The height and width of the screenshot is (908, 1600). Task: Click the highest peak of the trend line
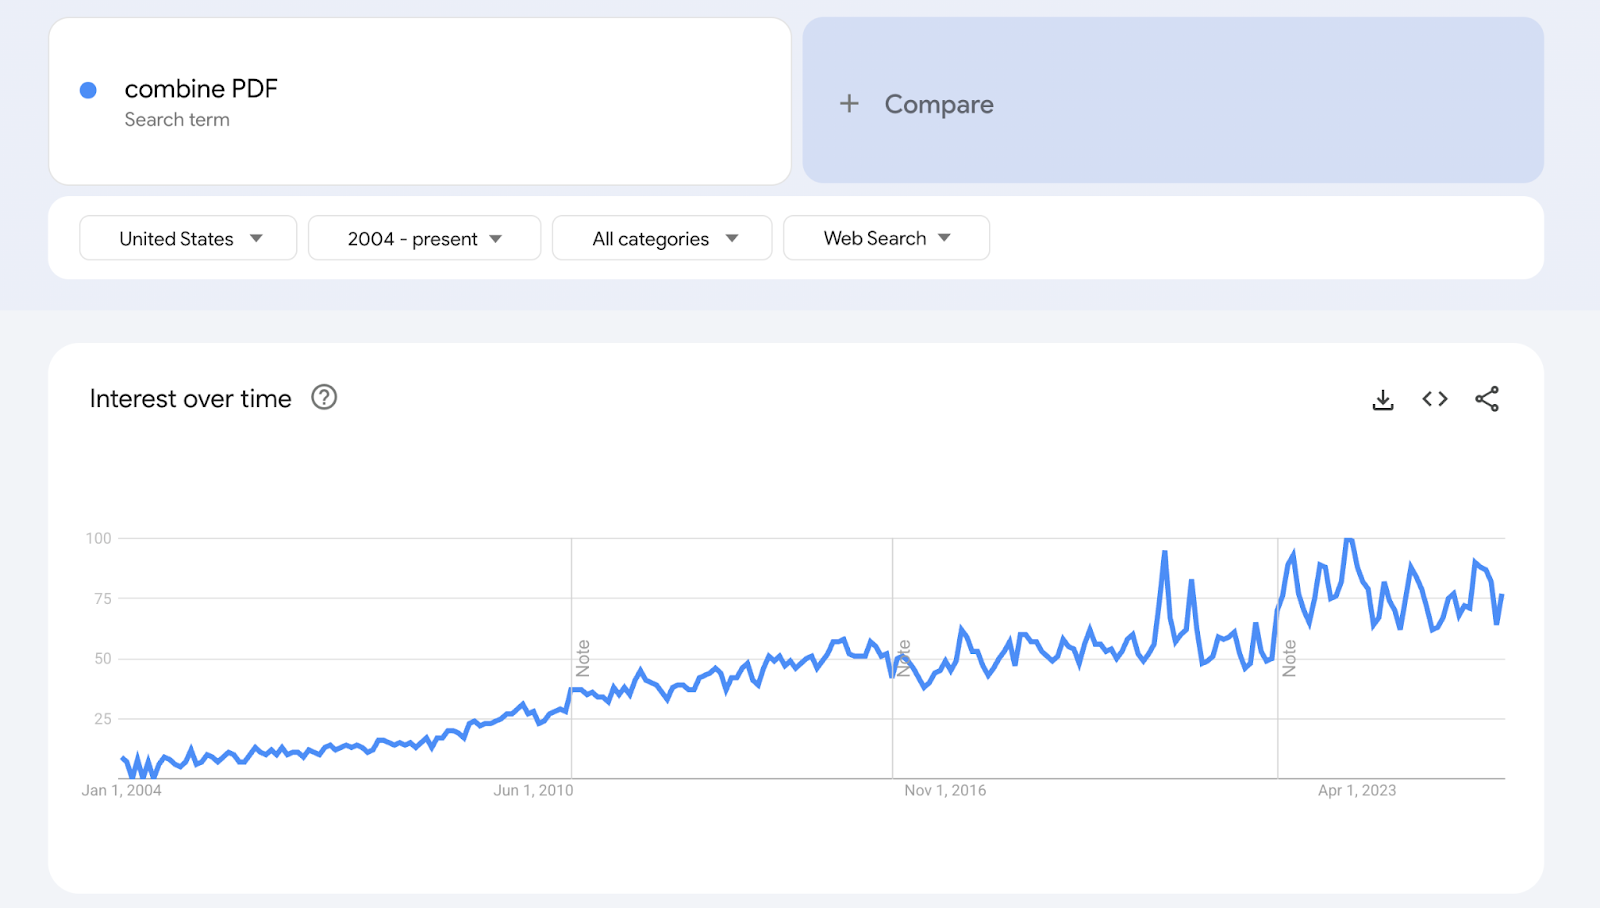[x=1349, y=540]
